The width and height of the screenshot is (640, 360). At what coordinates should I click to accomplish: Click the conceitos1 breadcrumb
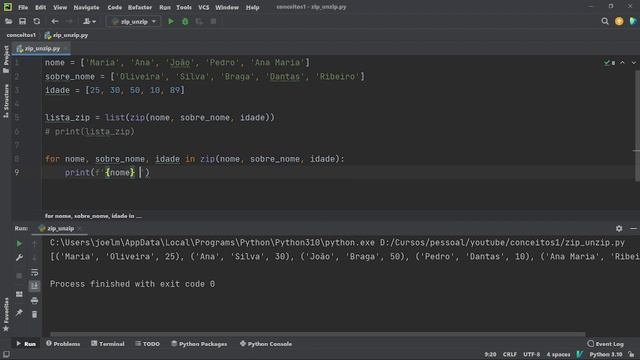pyautogui.click(x=21, y=35)
